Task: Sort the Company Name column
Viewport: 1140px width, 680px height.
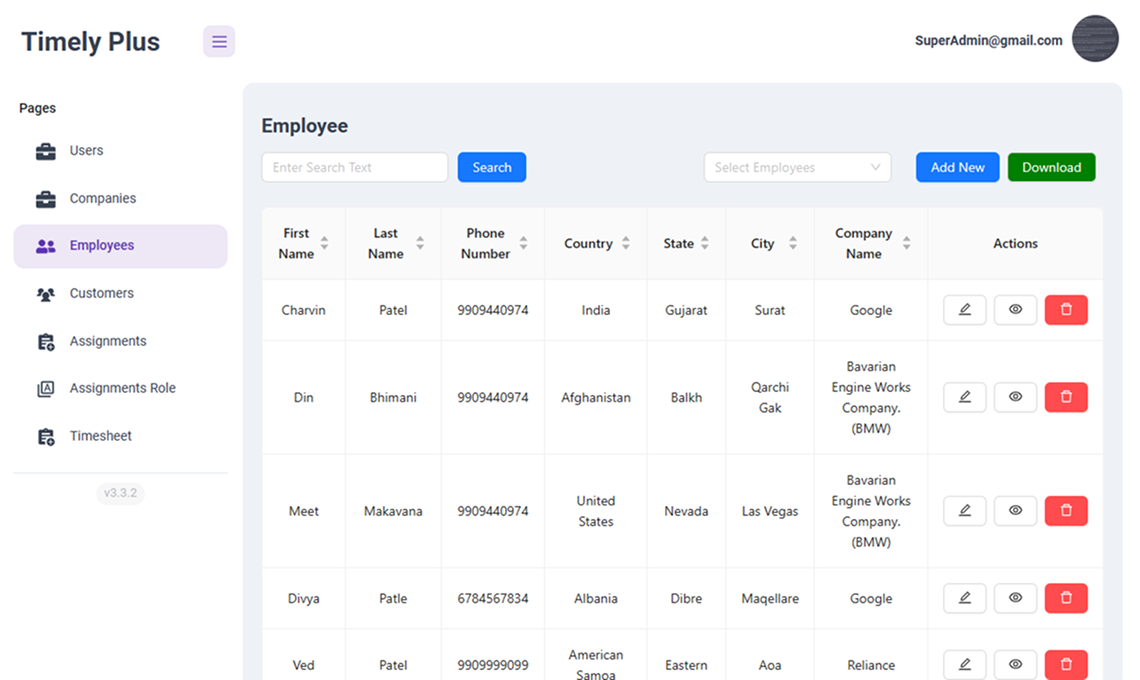Action: pyautogui.click(x=906, y=243)
